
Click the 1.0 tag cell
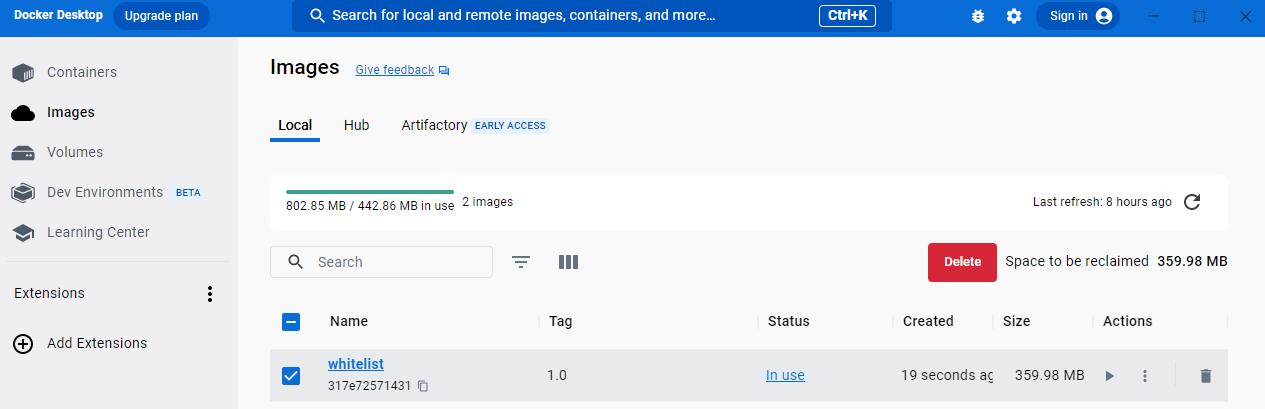point(557,376)
